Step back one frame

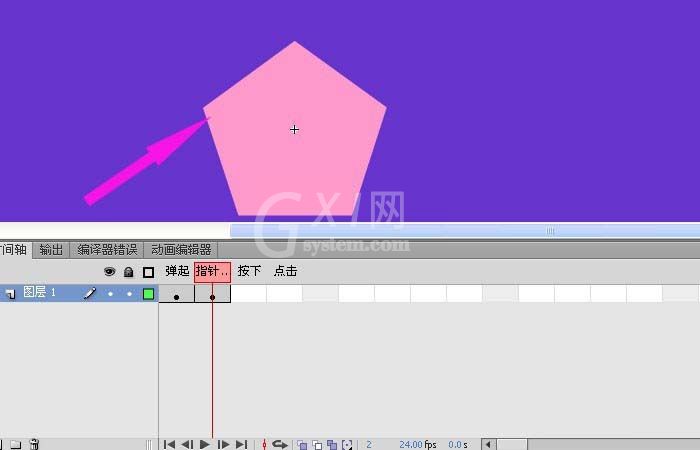[187, 444]
